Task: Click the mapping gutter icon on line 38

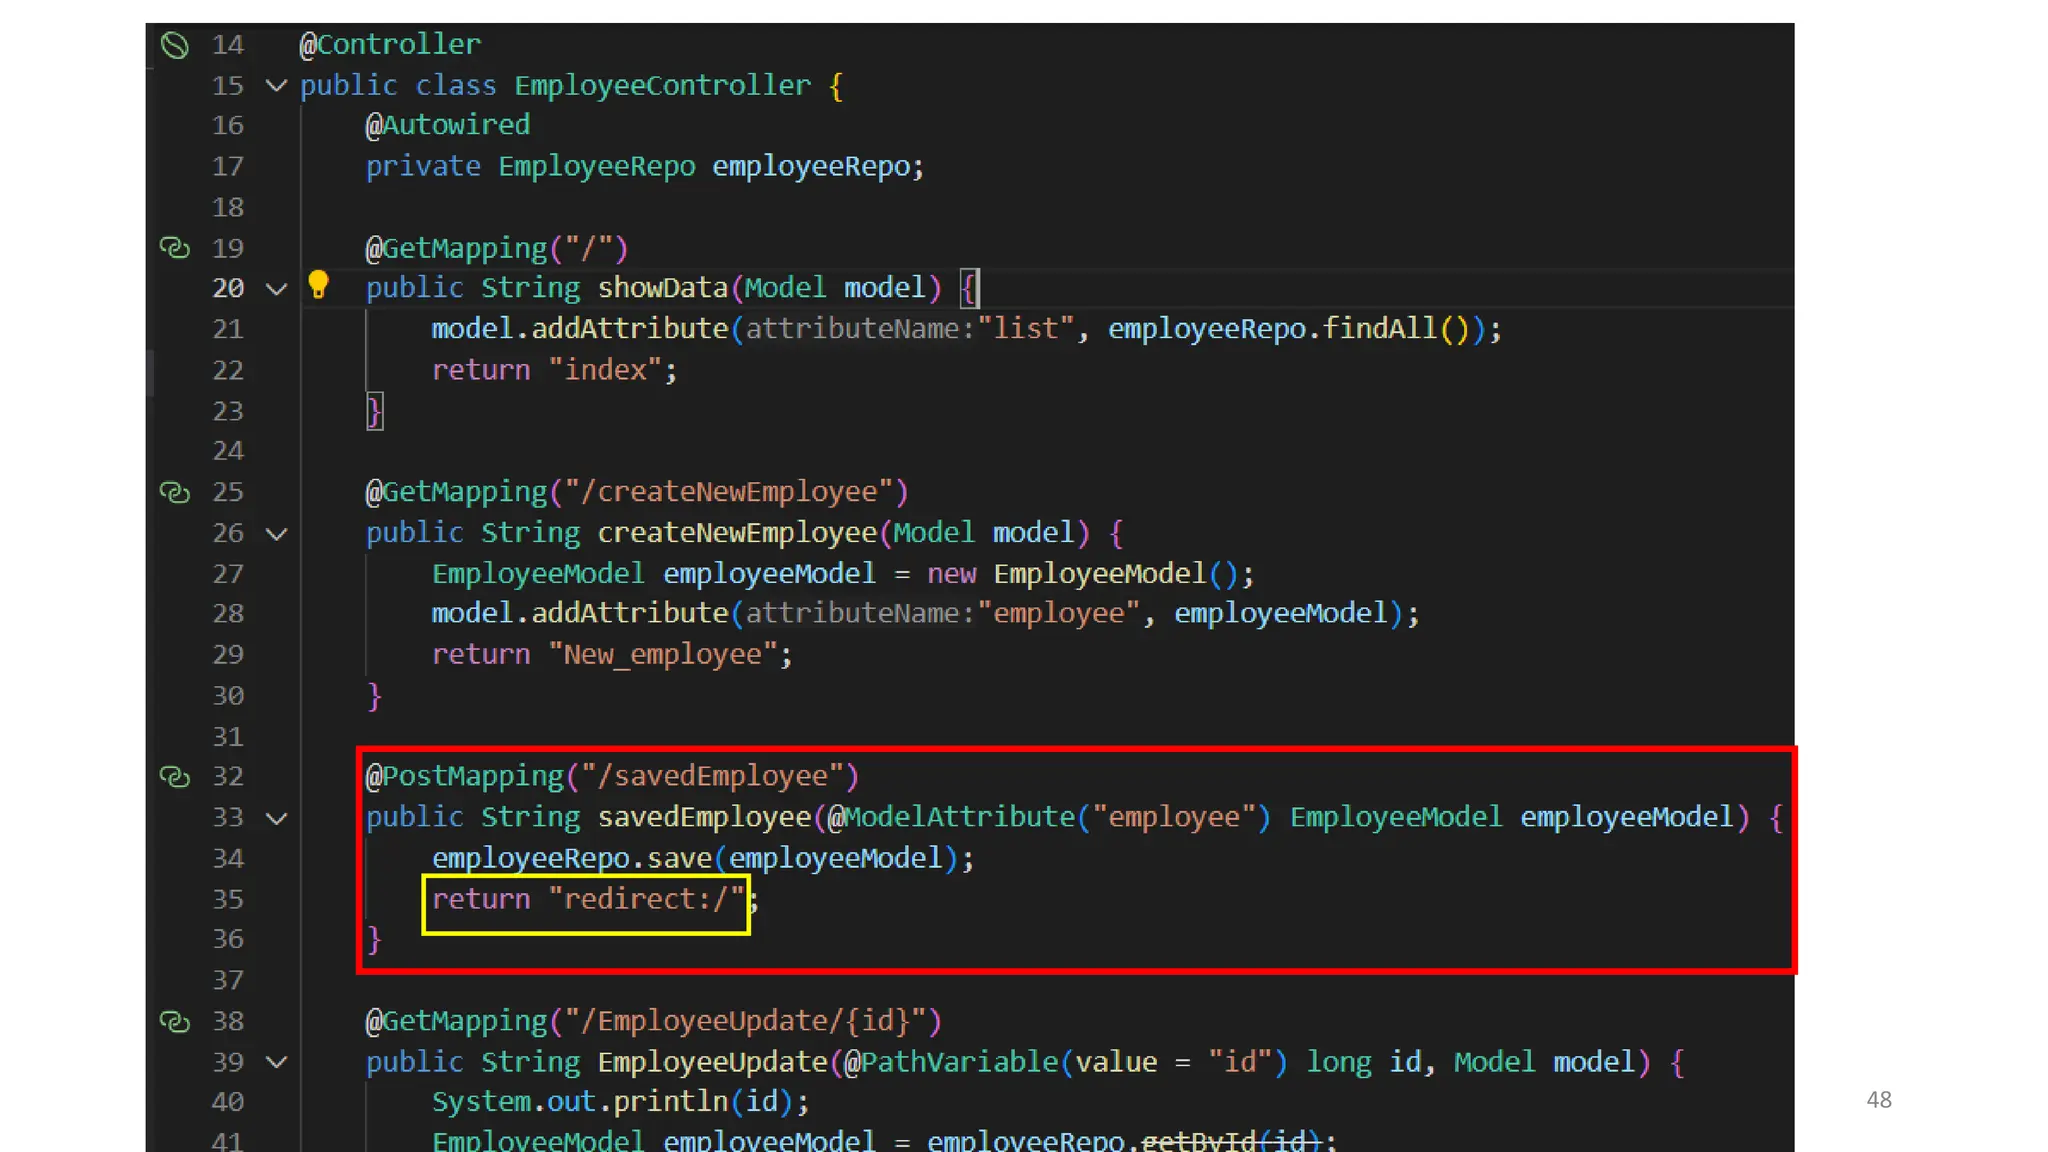Action: click(175, 1021)
